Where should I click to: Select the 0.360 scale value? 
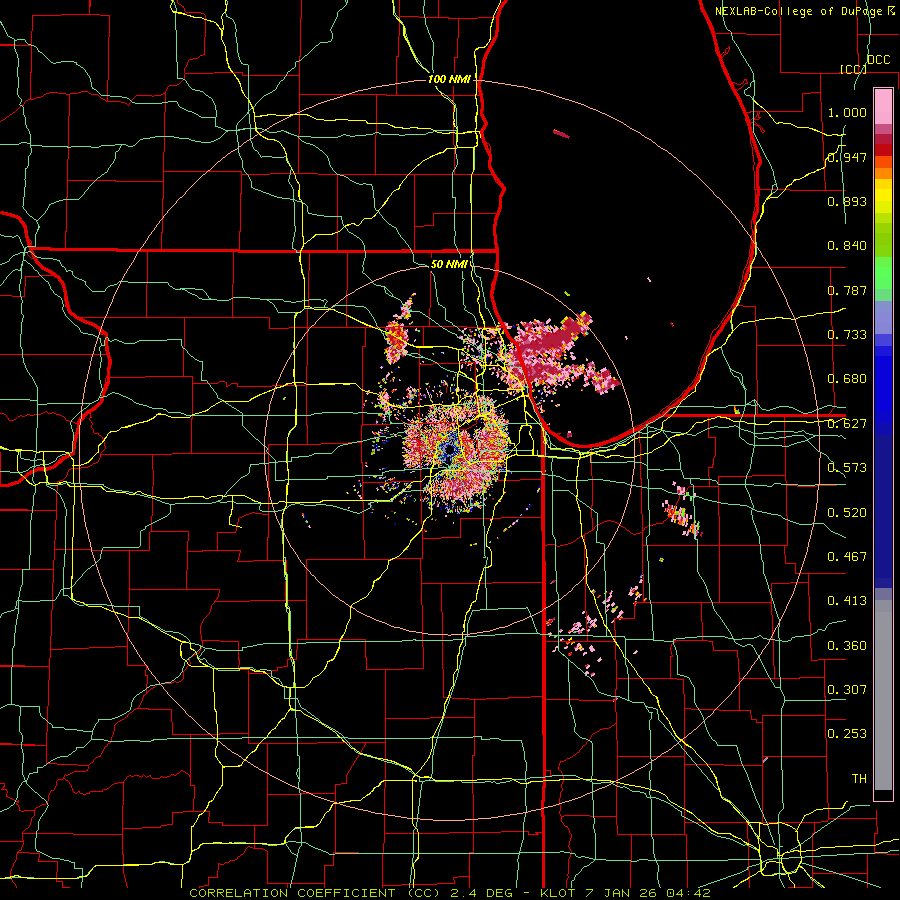tap(847, 646)
